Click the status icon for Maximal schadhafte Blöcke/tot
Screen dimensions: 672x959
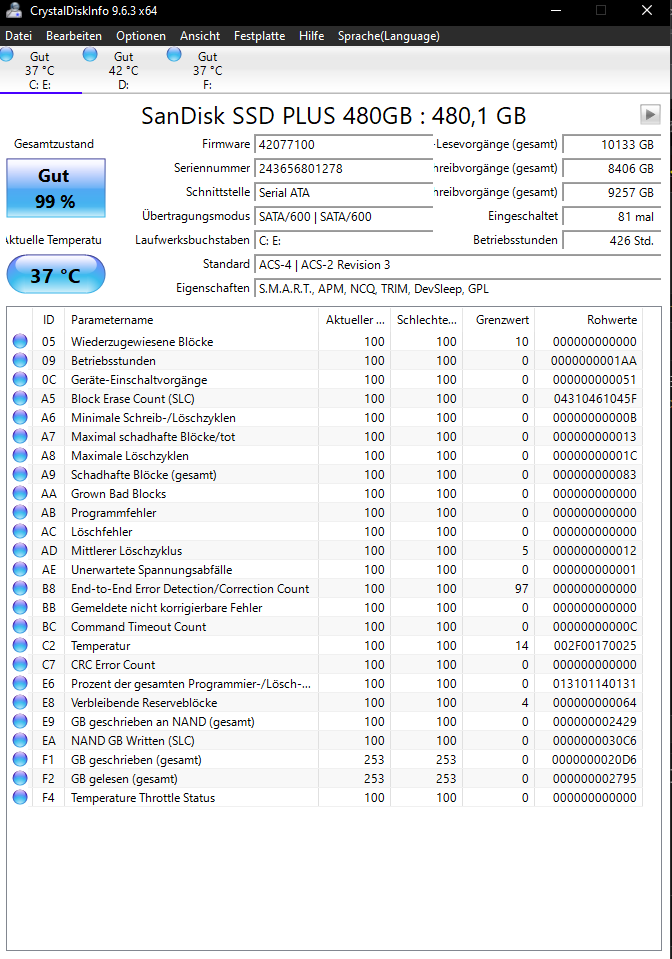tap(20, 436)
